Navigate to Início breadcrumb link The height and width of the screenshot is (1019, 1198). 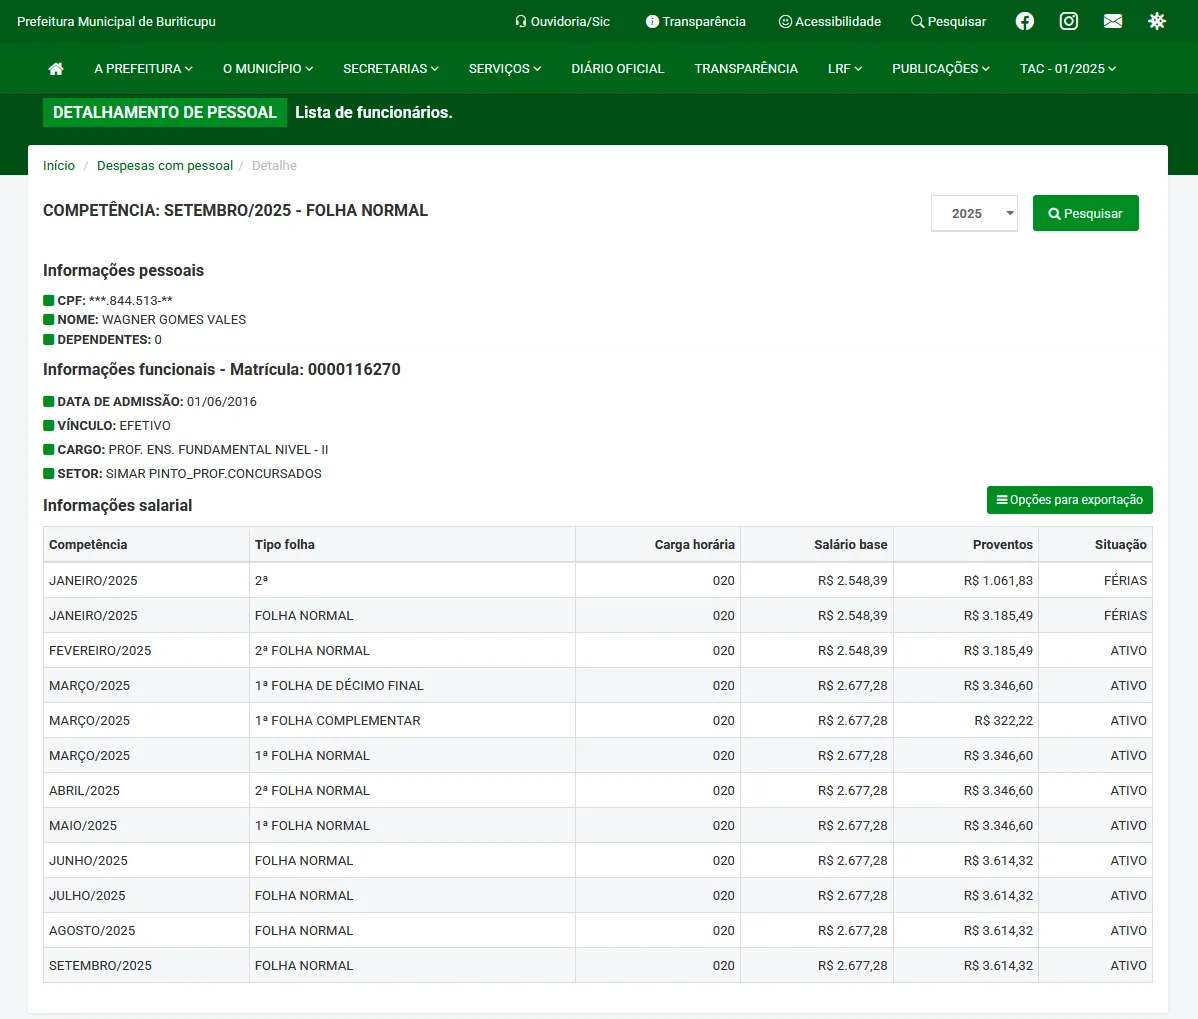(x=59, y=166)
